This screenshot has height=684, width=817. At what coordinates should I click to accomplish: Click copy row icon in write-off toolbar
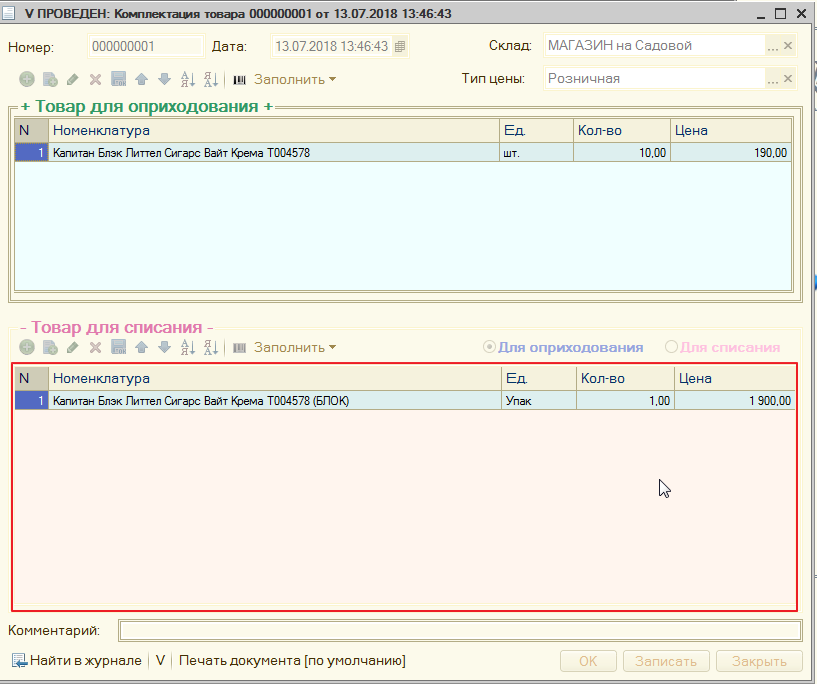[x=50, y=347]
